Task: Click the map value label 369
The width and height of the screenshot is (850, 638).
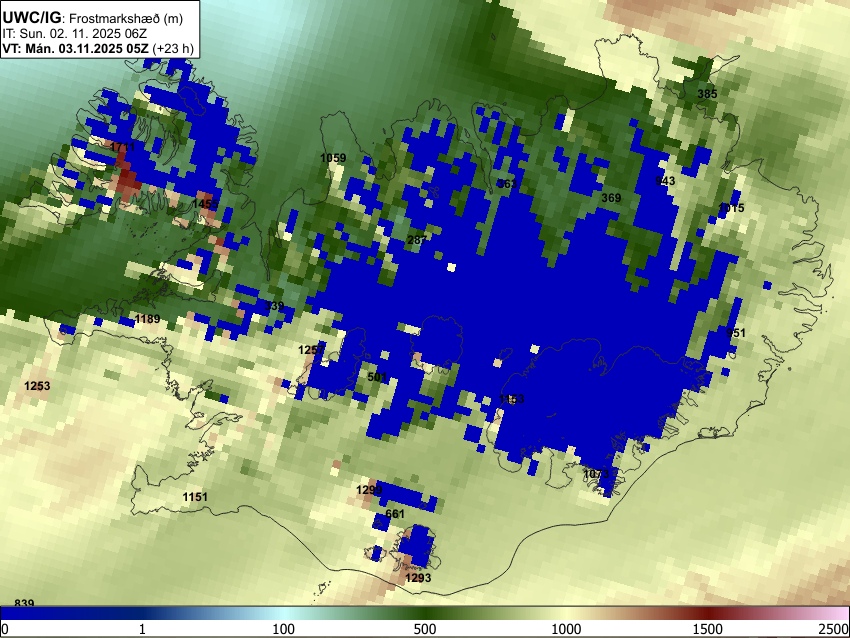Action: (x=611, y=198)
